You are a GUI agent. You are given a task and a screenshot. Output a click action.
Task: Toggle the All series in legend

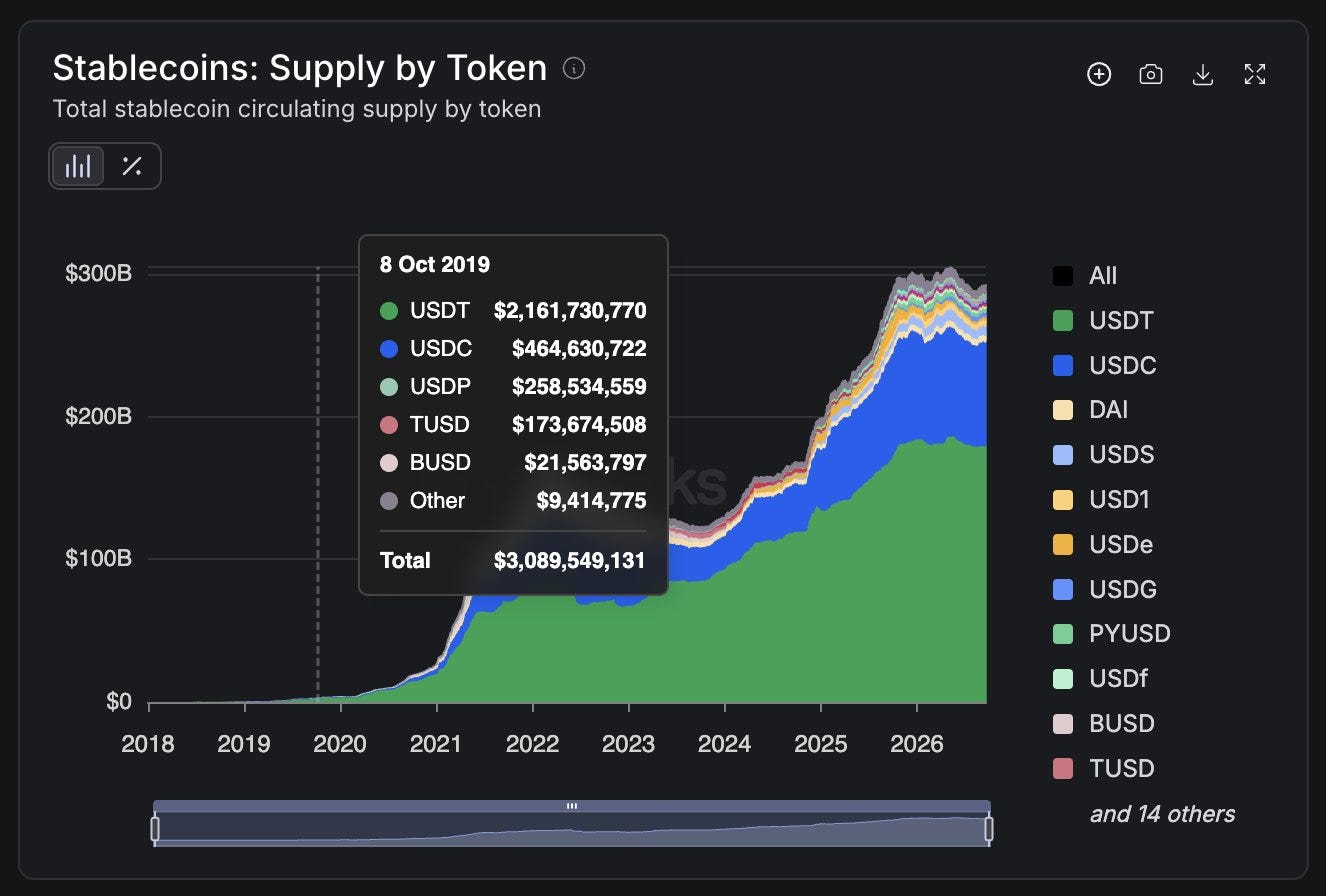(1085, 276)
